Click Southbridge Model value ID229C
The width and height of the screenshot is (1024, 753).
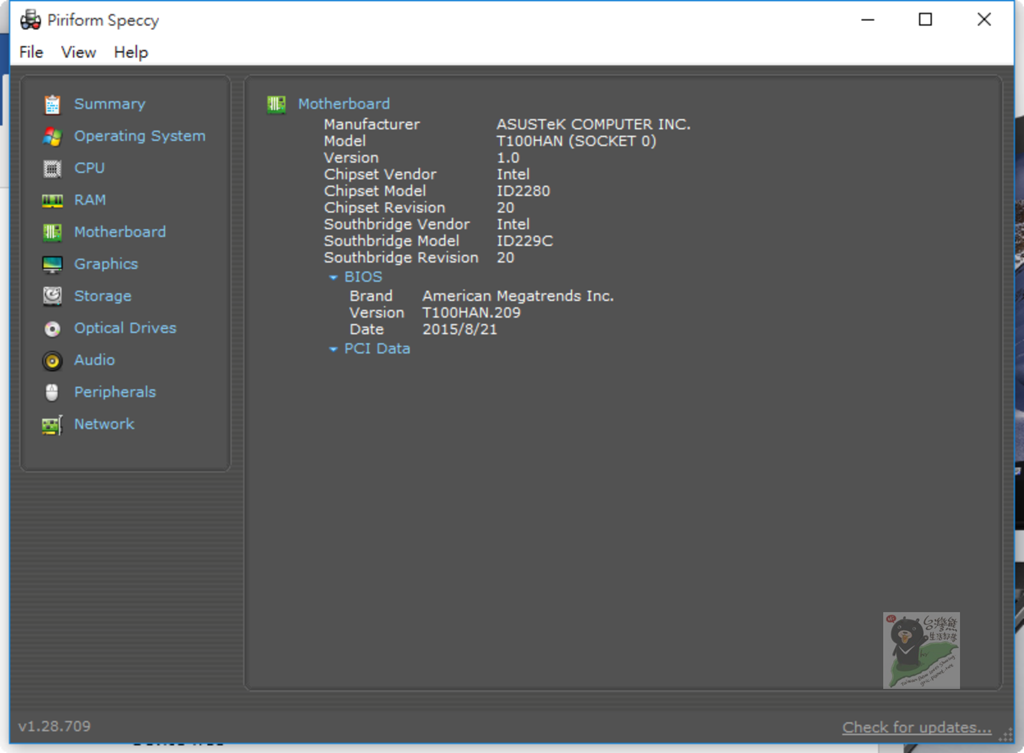click(x=524, y=241)
